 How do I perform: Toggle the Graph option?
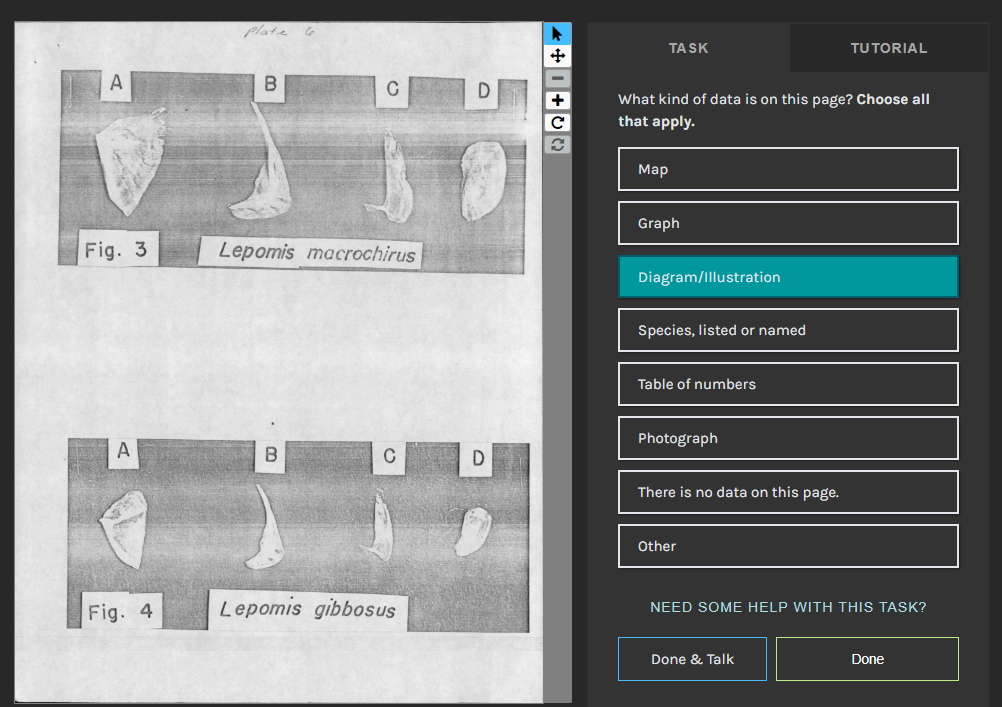788,223
